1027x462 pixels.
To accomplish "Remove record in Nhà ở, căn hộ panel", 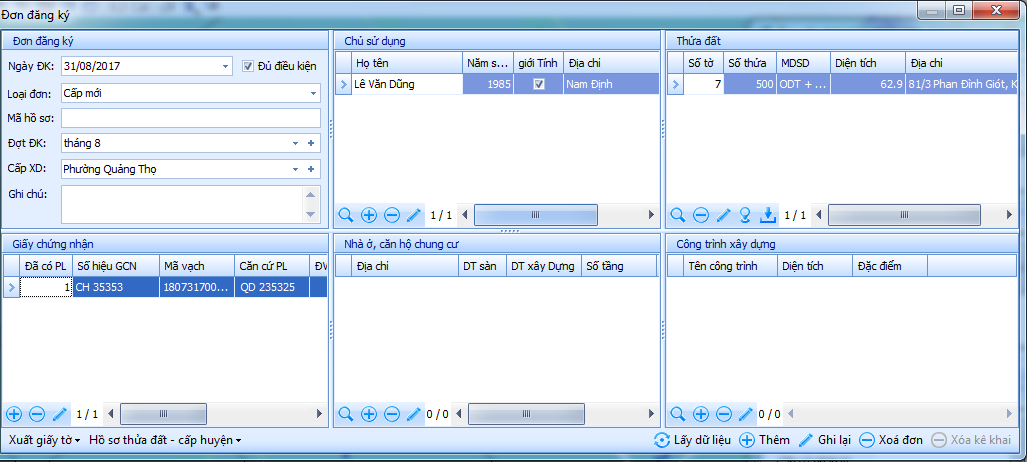I will click(x=392, y=414).
